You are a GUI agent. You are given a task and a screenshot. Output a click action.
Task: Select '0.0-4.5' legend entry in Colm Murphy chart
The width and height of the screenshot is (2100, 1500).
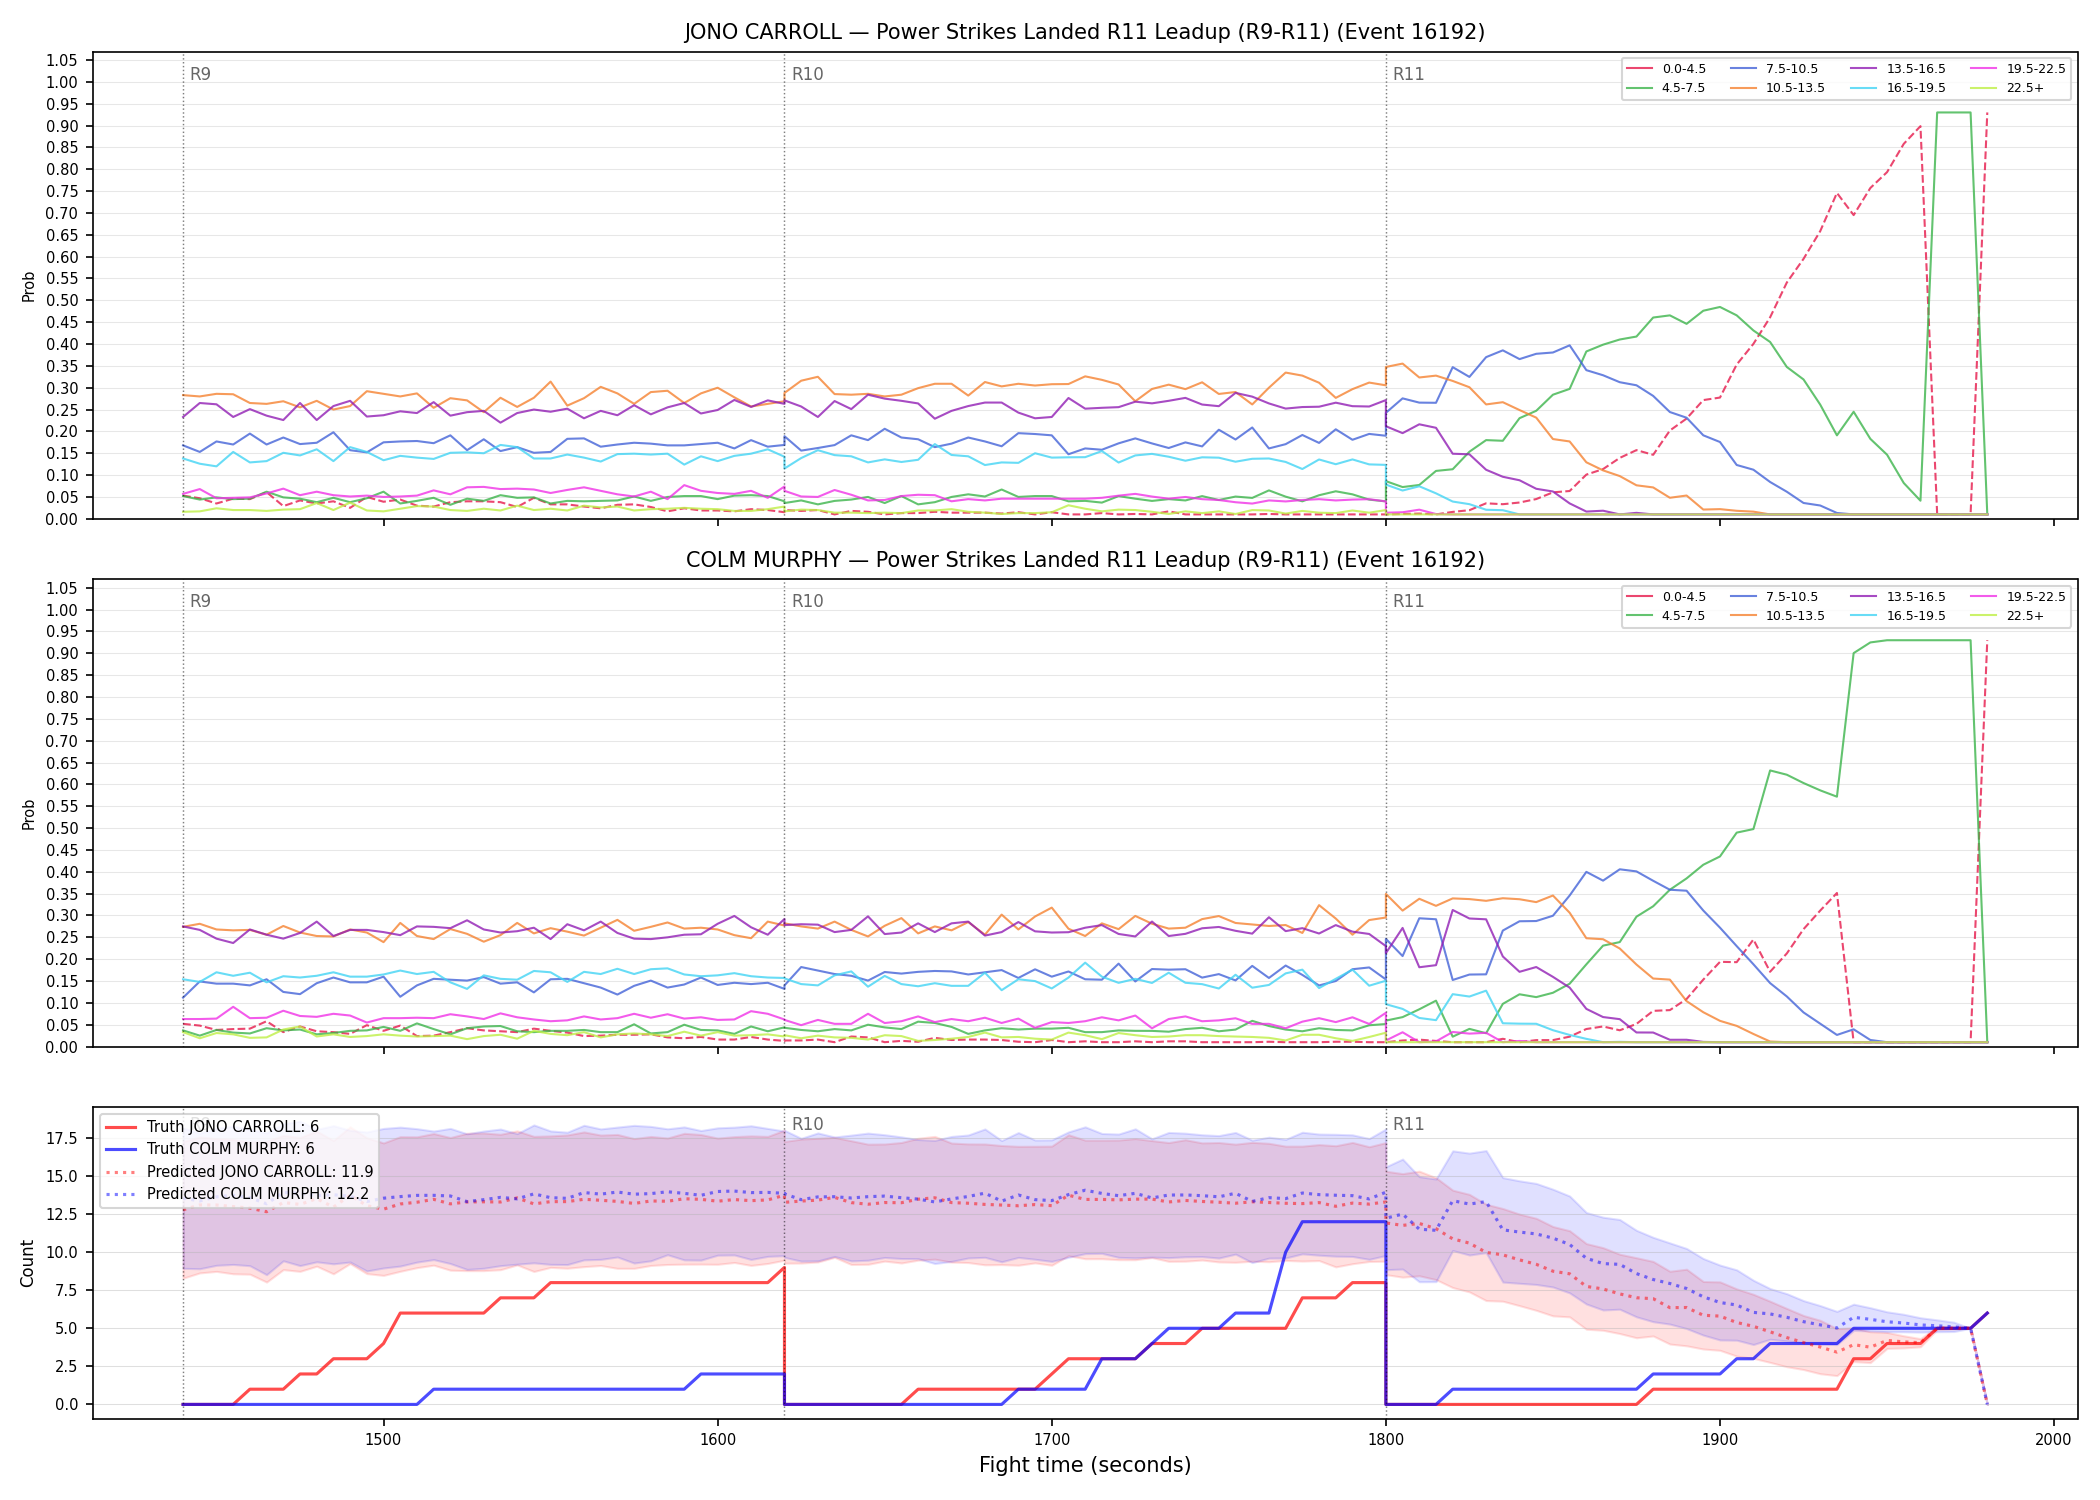(1667, 597)
